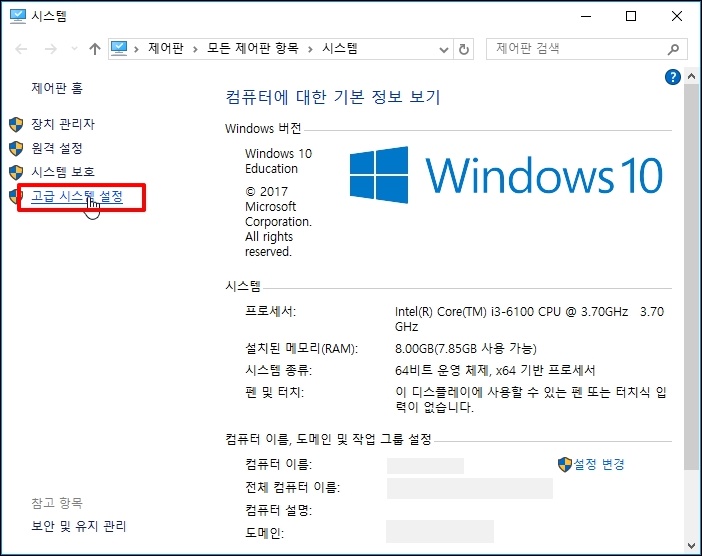
Task: Close the 시스템 window
Action: click(x=677, y=17)
